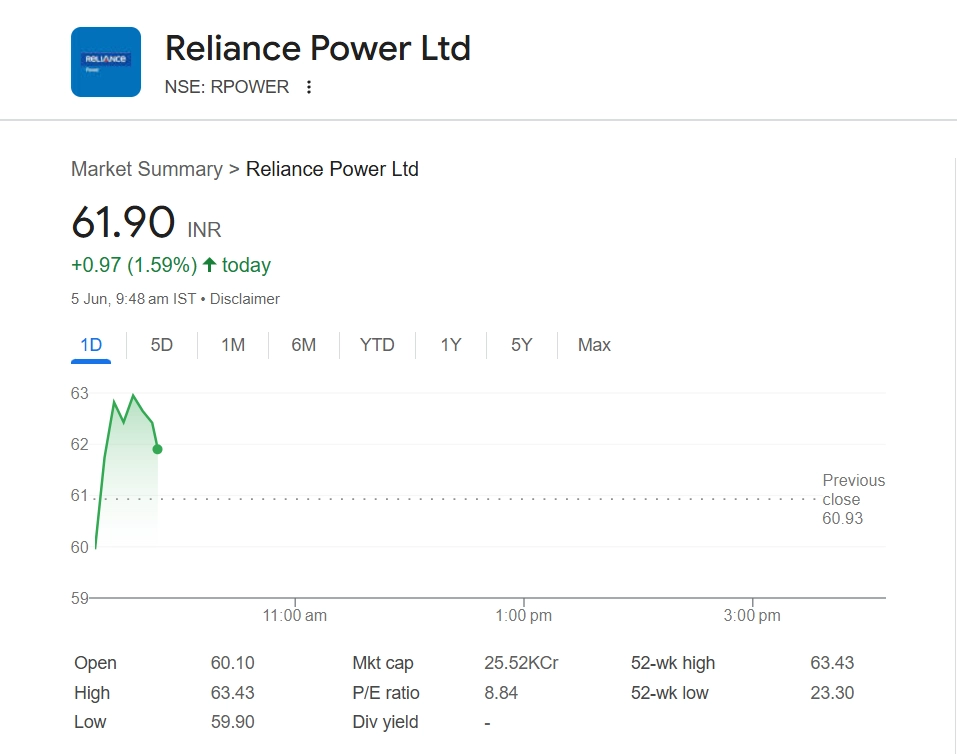The image size is (957, 754).
Task: Switch to the 1M chart tab
Action: click(233, 345)
